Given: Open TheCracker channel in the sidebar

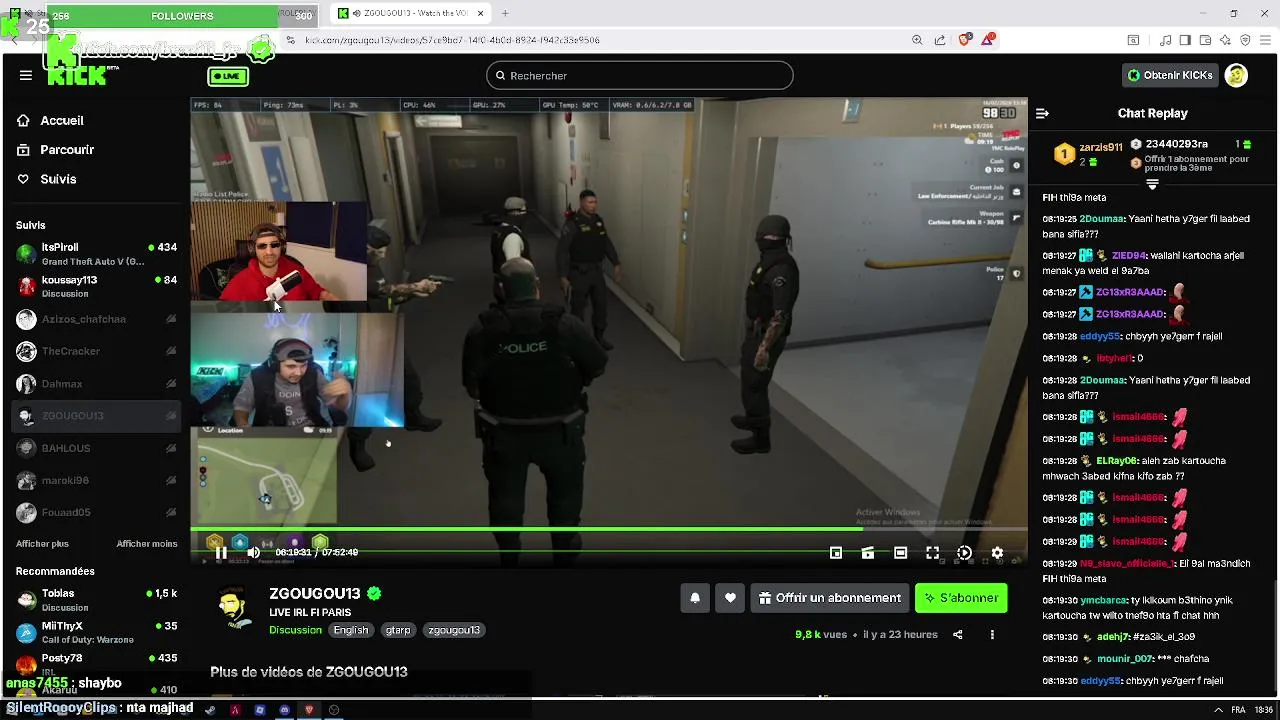Looking at the screenshot, I should pos(96,351).
